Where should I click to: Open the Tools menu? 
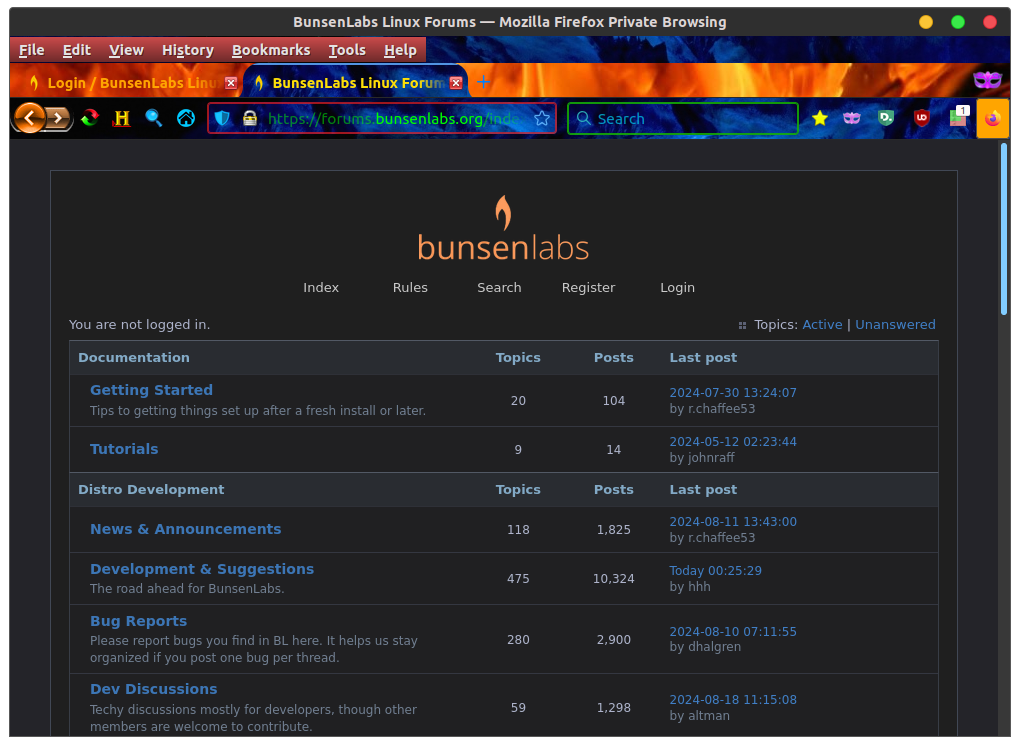click(347, 50)
